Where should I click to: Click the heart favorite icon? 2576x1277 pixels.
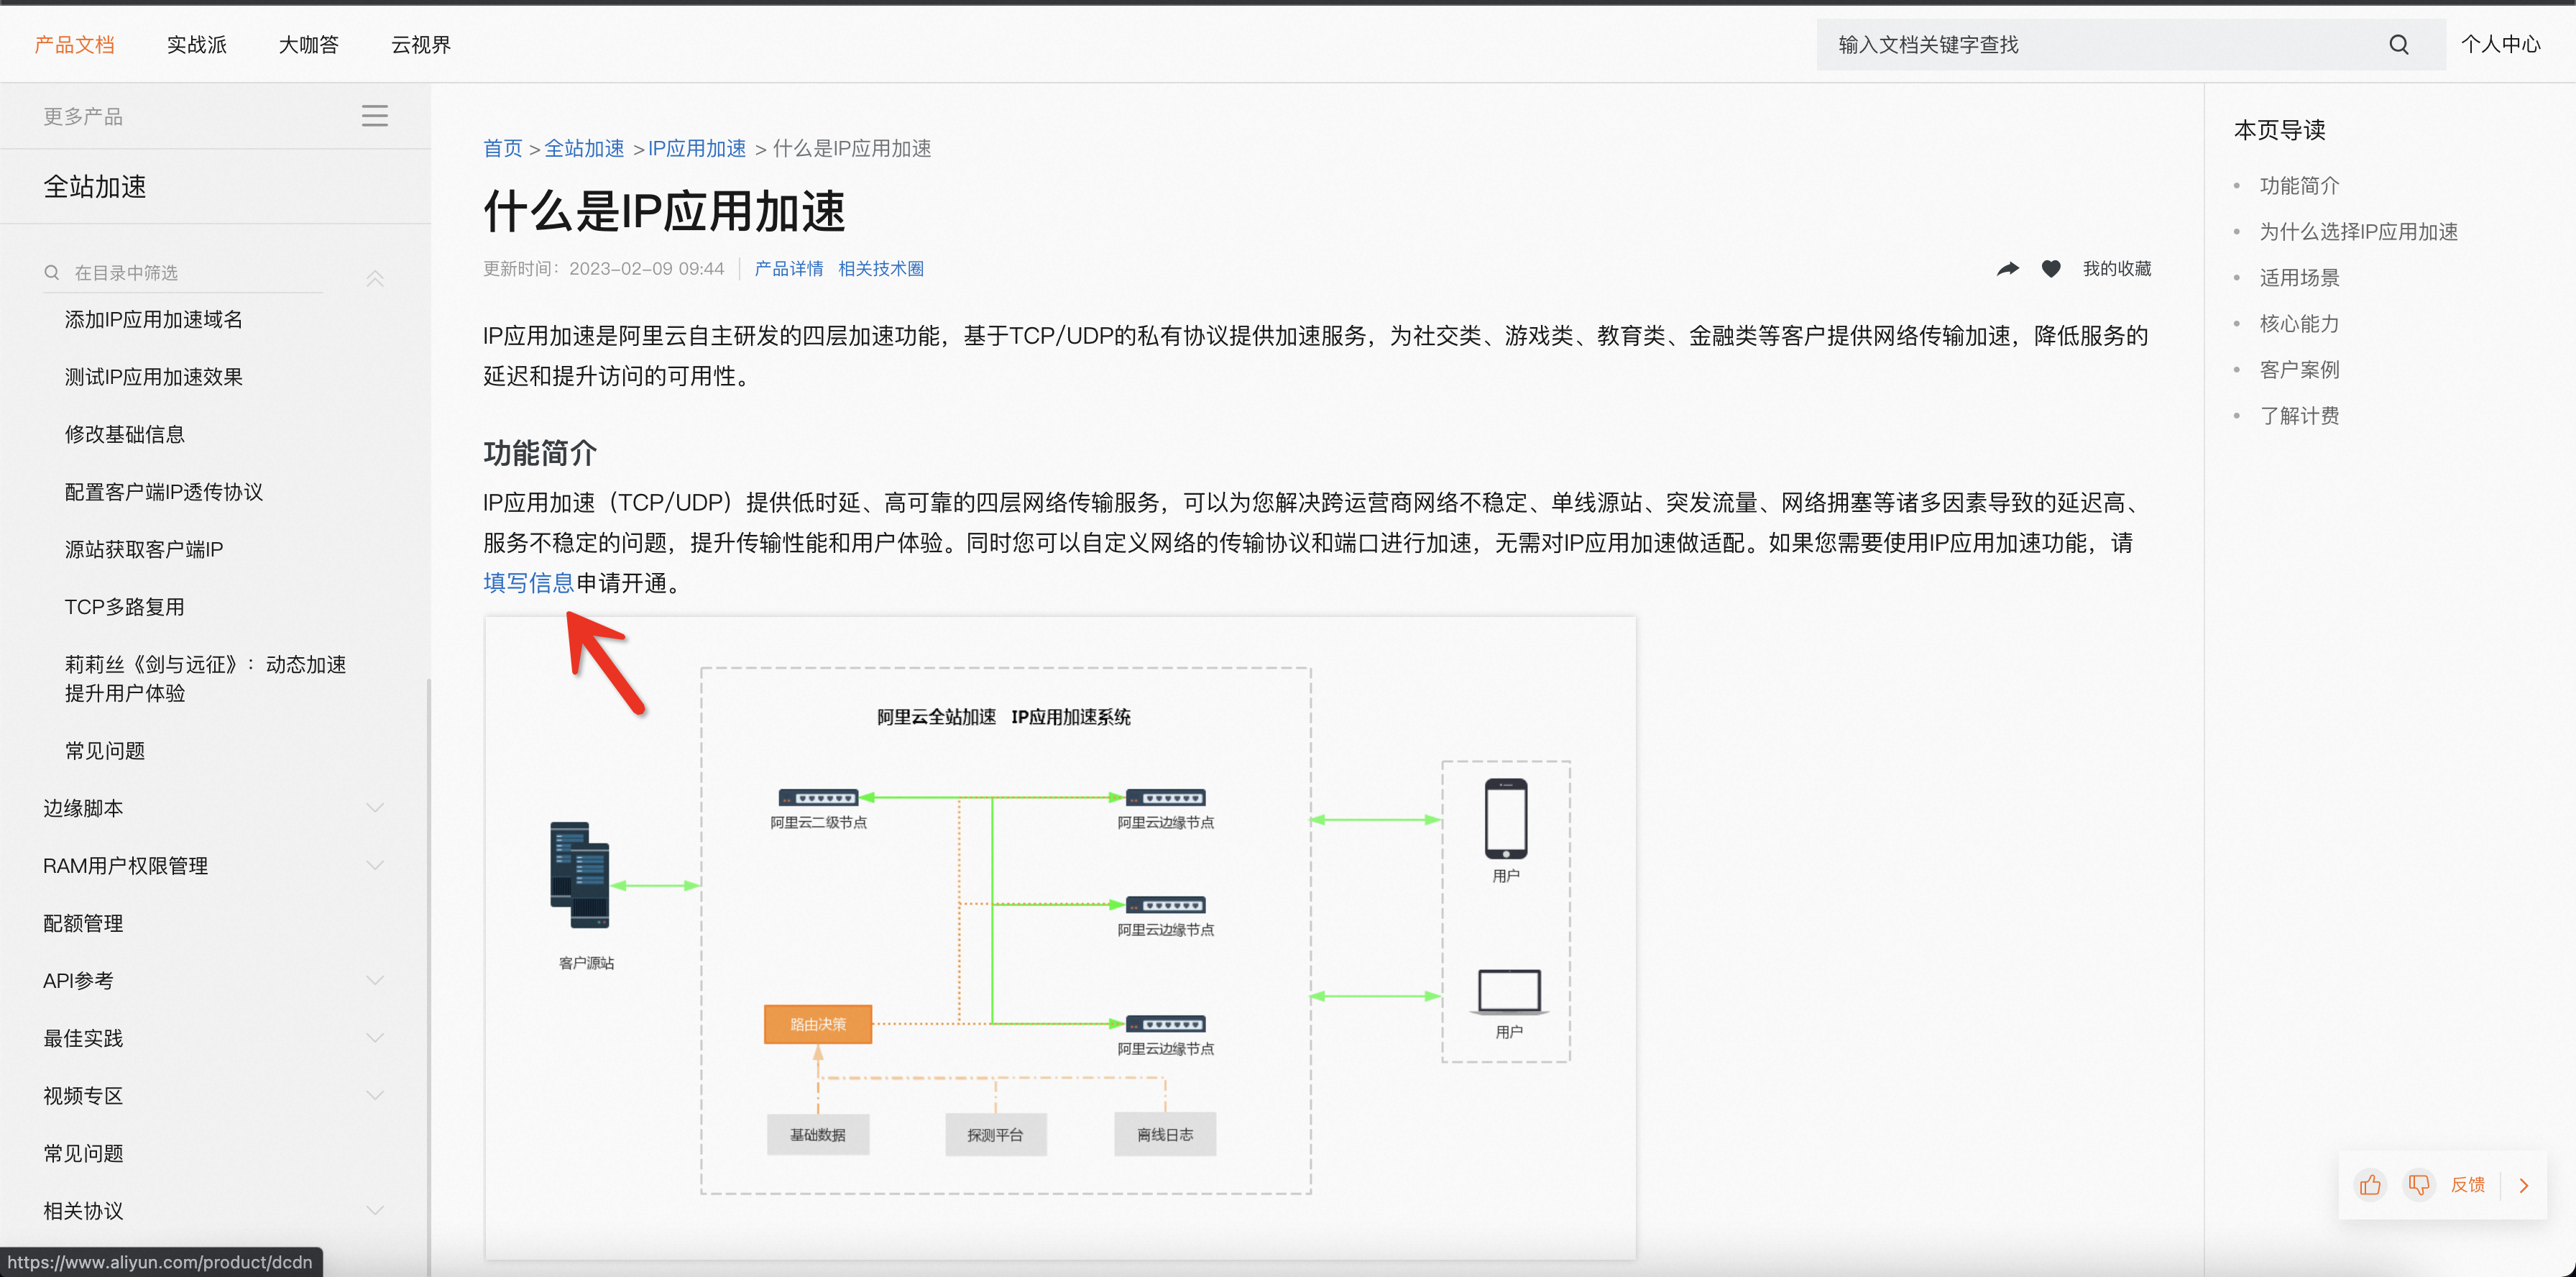pos(2051,269)
